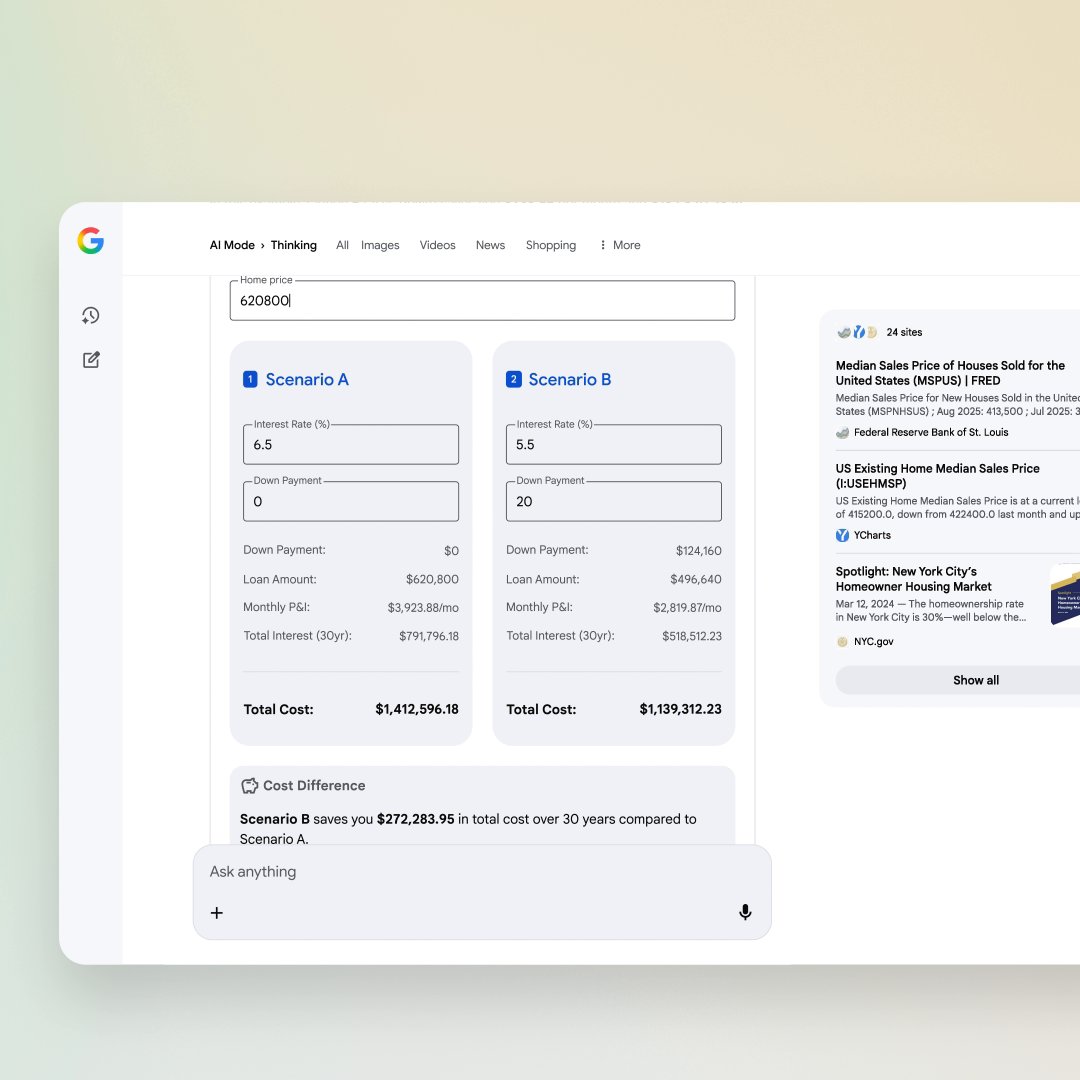Screen dimensions: 1080x1080
Task: Select Scenario A total interest $791,796.18
Action: click(x=428, y=636)
